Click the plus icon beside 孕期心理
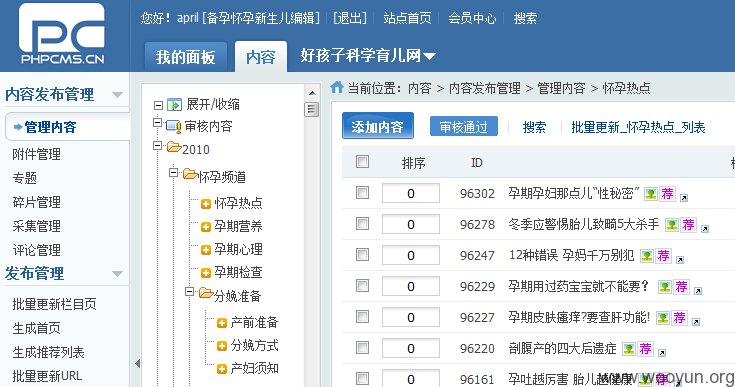This screenshot has width=735, height=387. 206,250
